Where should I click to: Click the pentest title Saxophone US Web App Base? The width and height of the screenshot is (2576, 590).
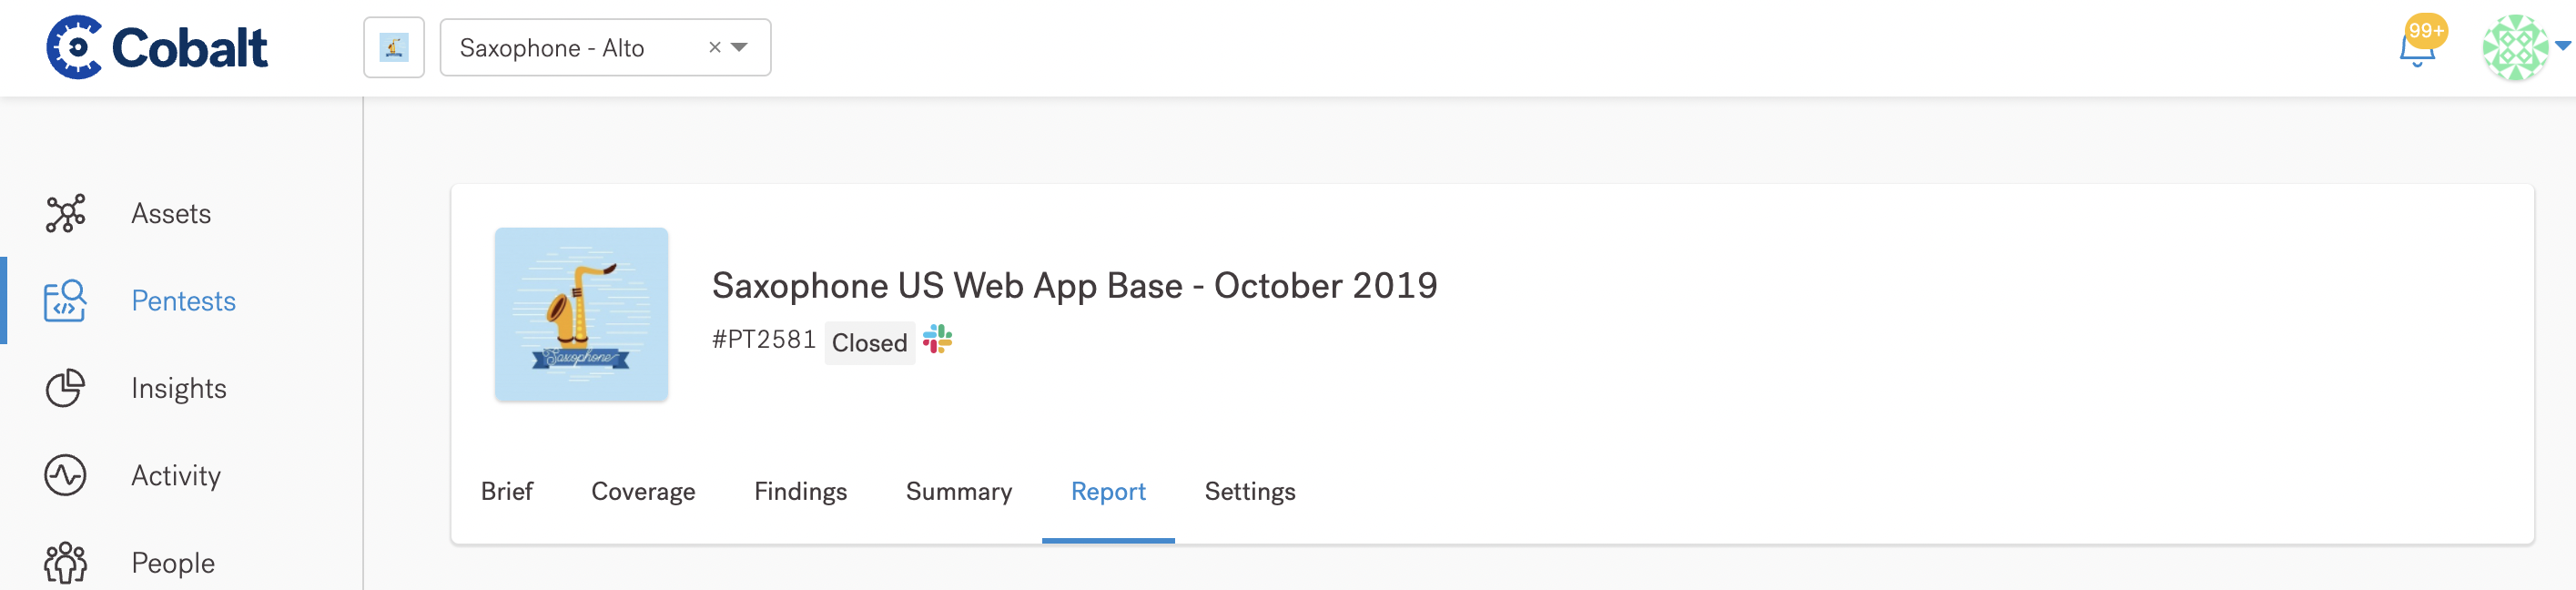click(1074, 285)
